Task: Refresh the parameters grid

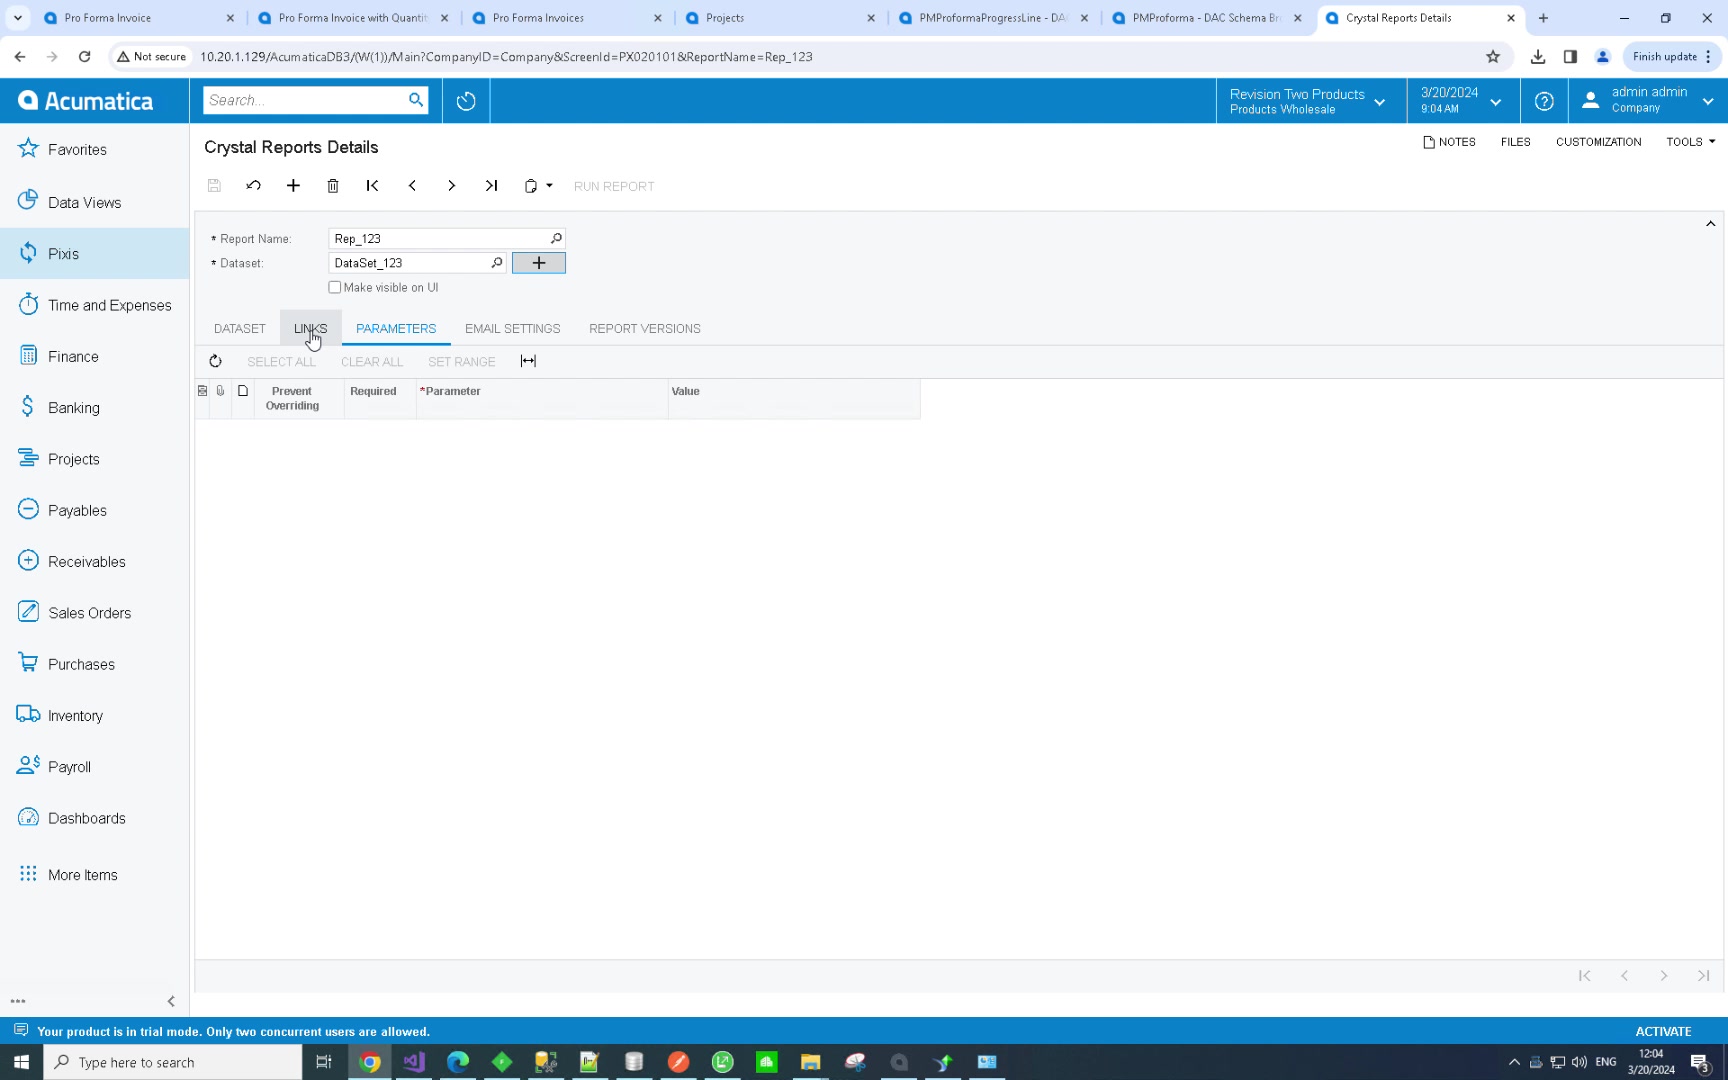Action: click(x=215, y=362)
